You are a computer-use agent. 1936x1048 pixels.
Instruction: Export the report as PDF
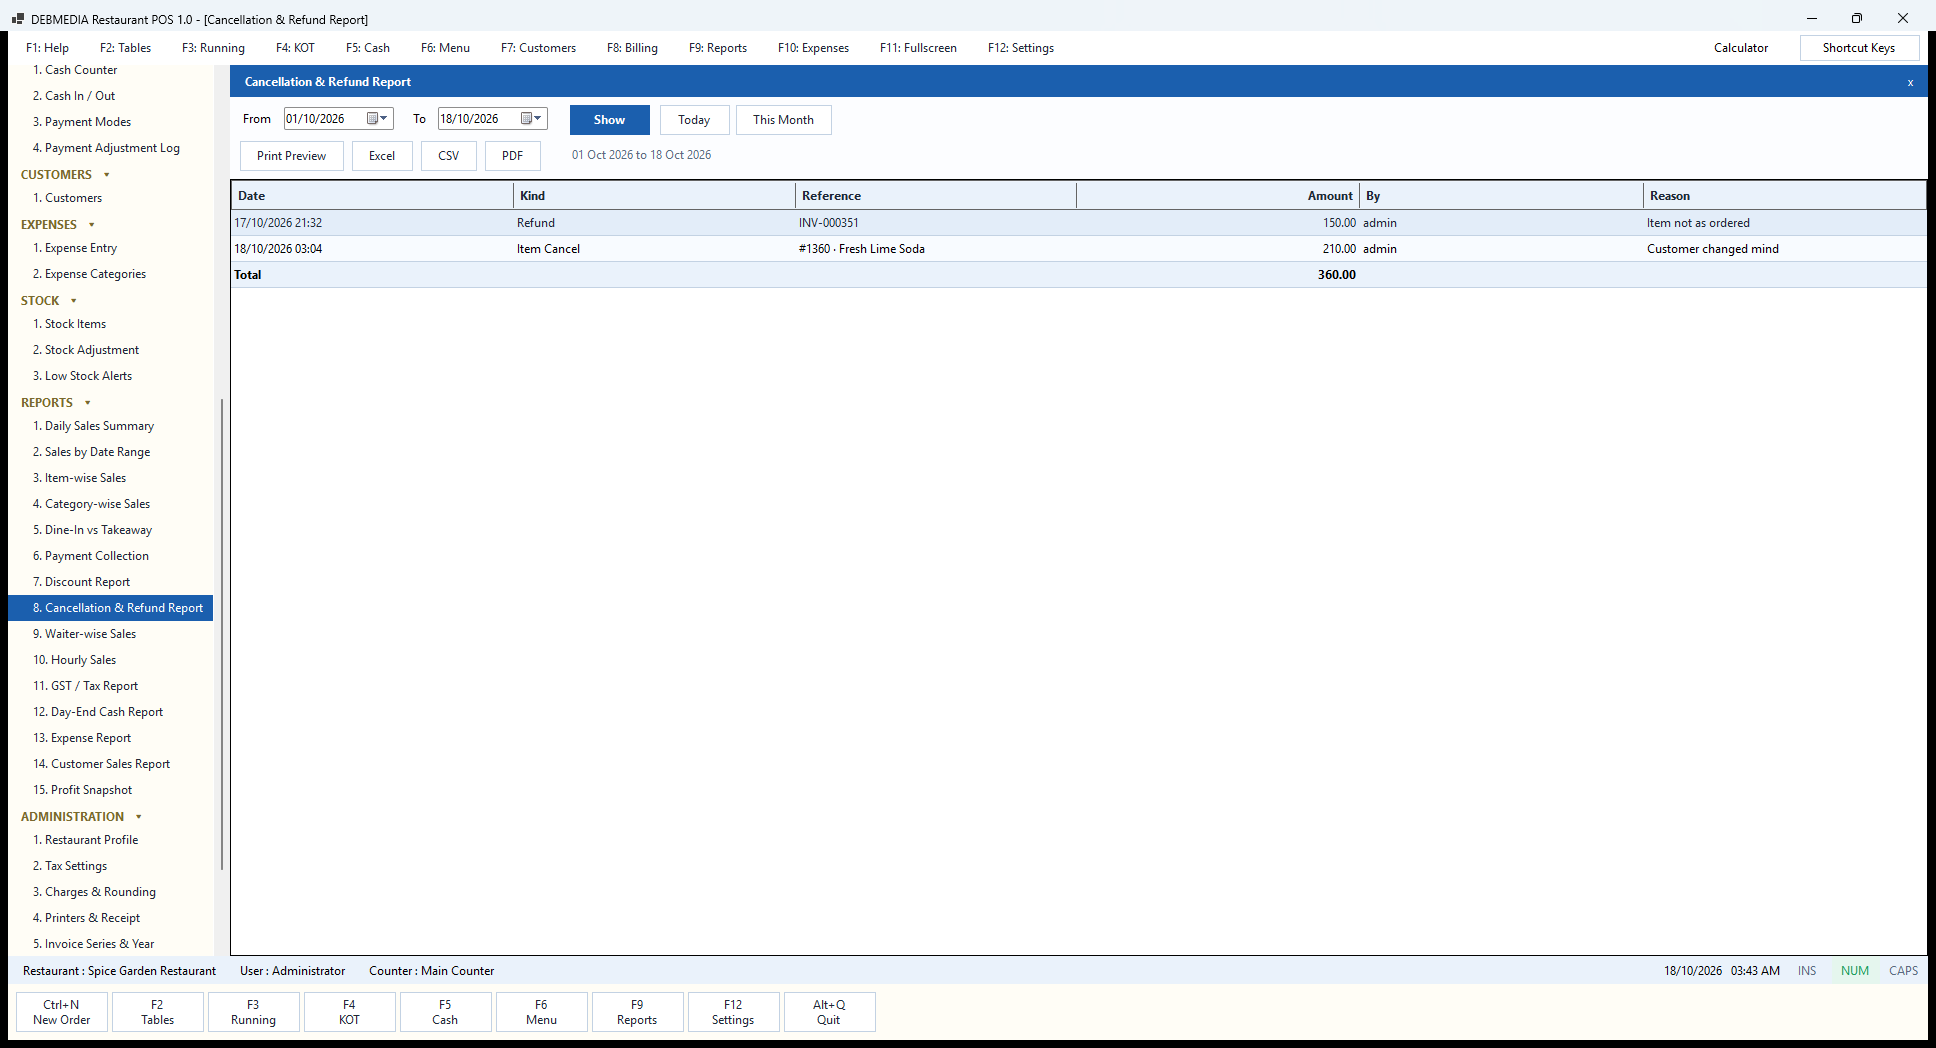[513, 156]
